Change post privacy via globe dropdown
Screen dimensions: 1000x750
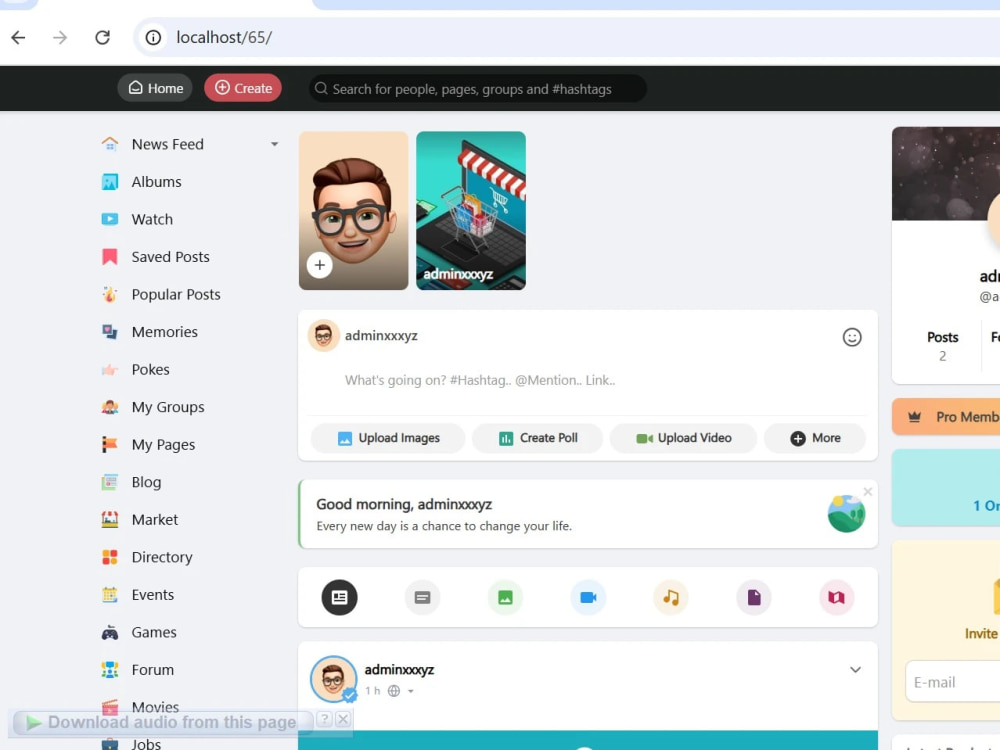(402, 691)
